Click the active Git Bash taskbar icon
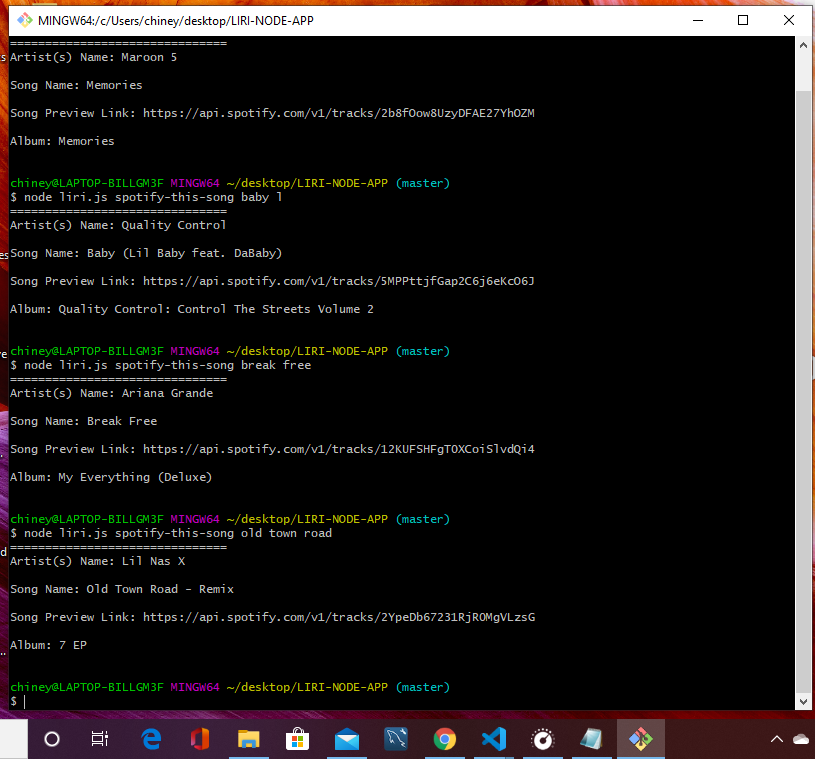 pyautogui.click(x=641, y=739)
